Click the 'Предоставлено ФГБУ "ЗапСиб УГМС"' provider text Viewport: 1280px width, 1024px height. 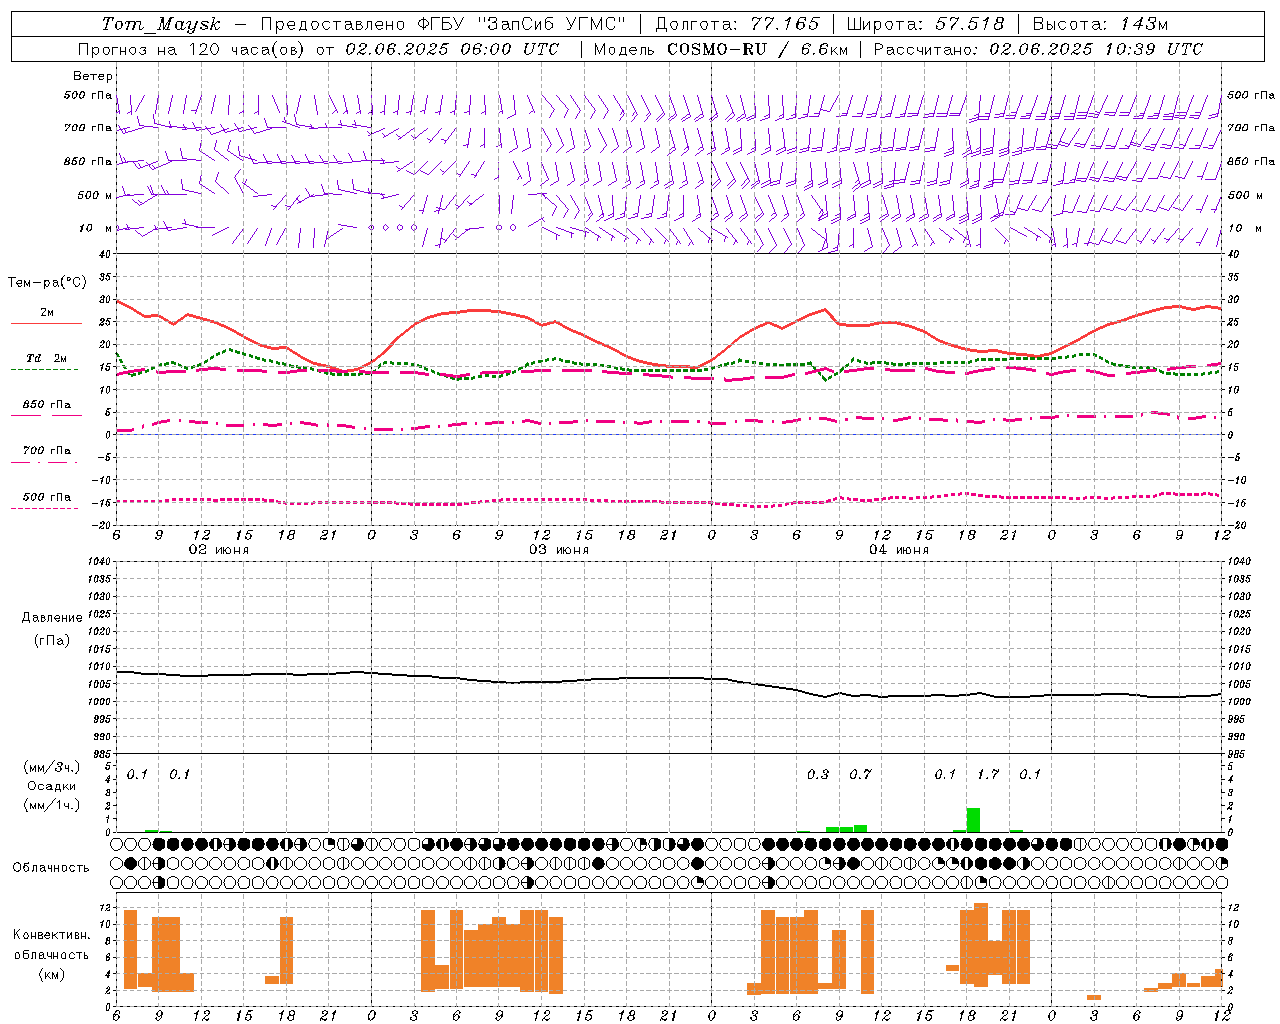[443, 24]
